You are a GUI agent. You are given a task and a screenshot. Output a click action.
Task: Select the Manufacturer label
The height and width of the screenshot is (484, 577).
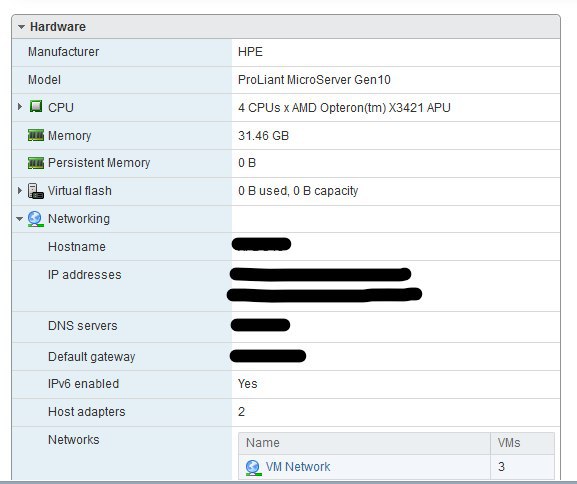coord(63,52)
